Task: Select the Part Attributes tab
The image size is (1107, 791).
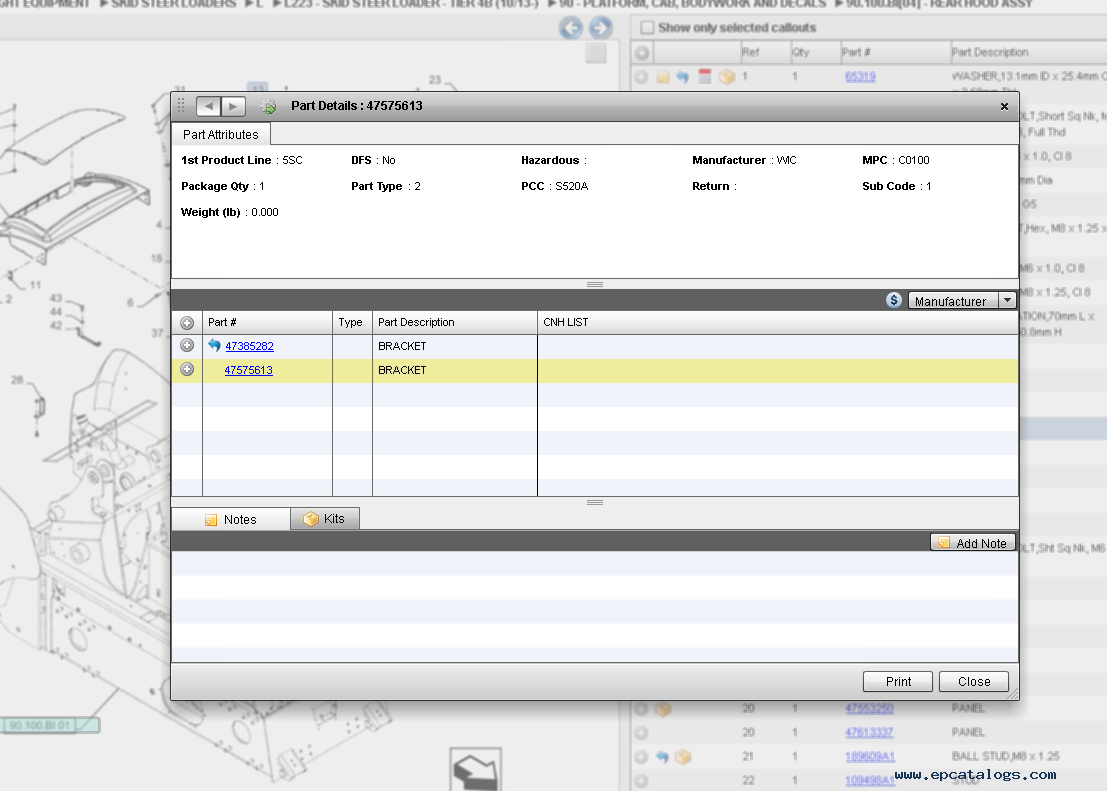Action: point(221,134)
